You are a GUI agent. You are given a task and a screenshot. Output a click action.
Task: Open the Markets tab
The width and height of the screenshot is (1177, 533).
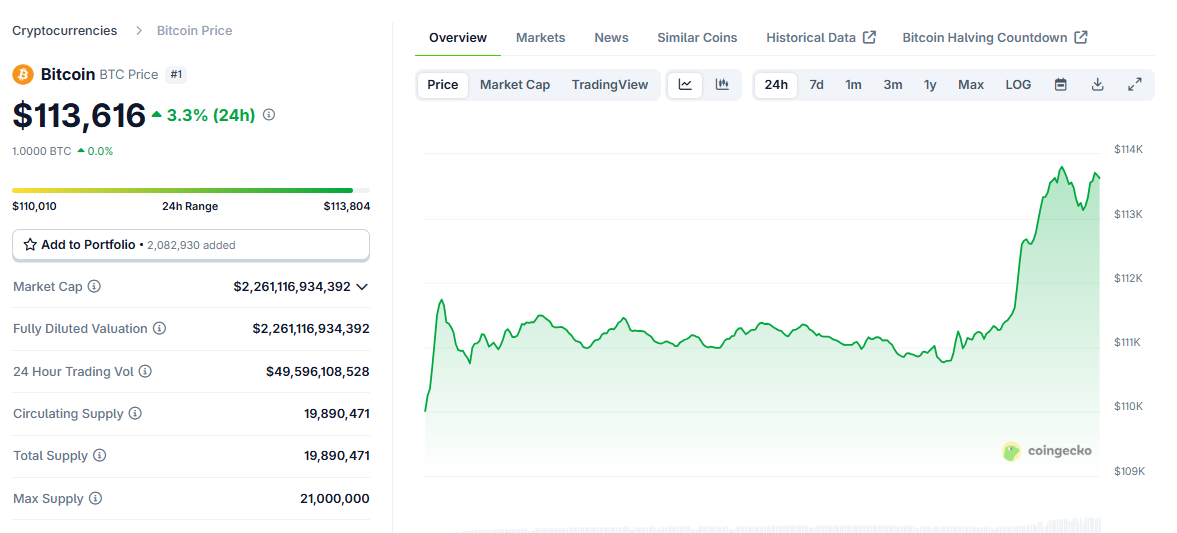tap(540, 38)
